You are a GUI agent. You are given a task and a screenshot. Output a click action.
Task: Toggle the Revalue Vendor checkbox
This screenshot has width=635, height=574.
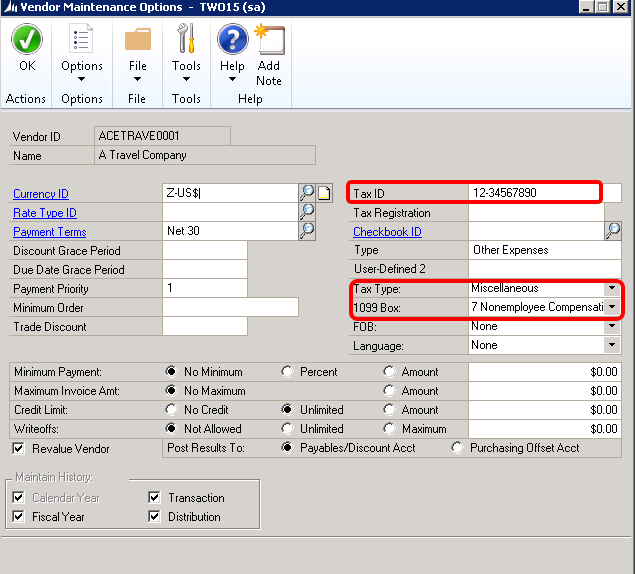click(x=19, y=448)
